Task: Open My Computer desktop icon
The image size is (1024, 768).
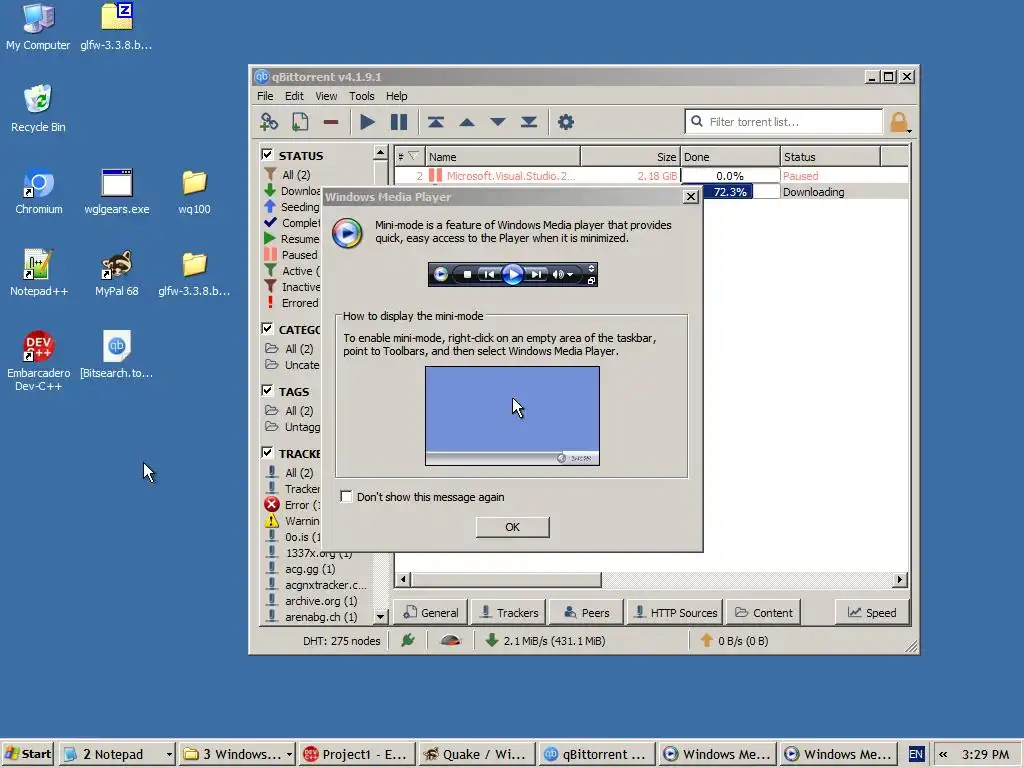Action: [x=38, y=27]
